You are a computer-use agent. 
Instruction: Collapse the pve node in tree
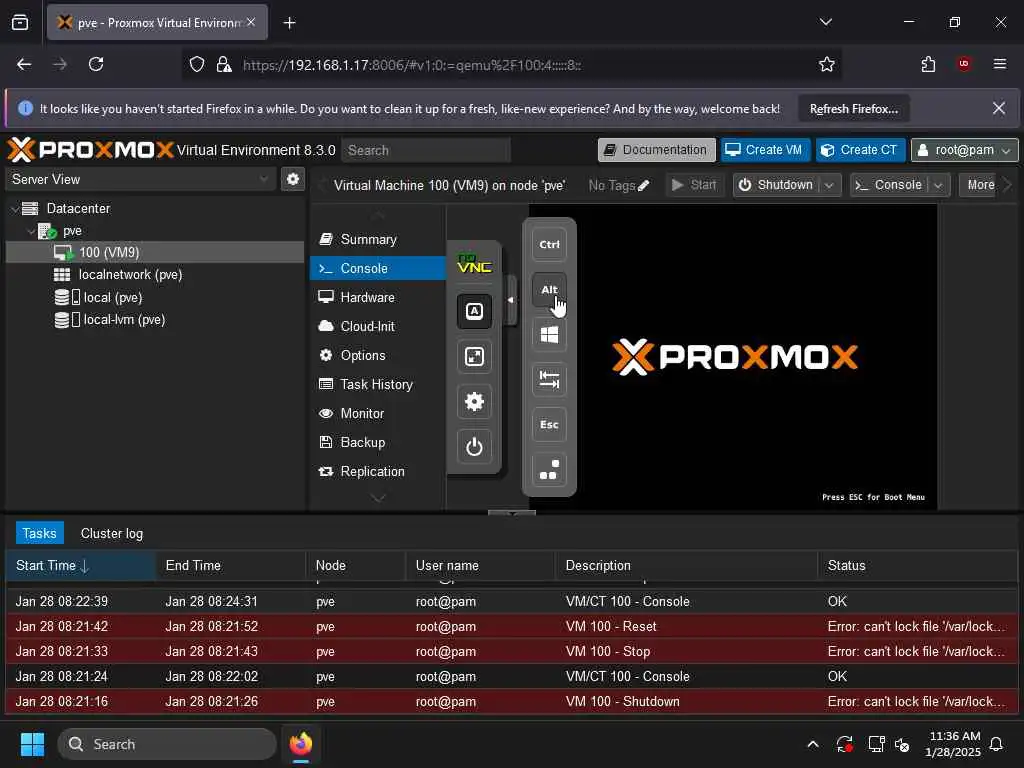[31, 231]
